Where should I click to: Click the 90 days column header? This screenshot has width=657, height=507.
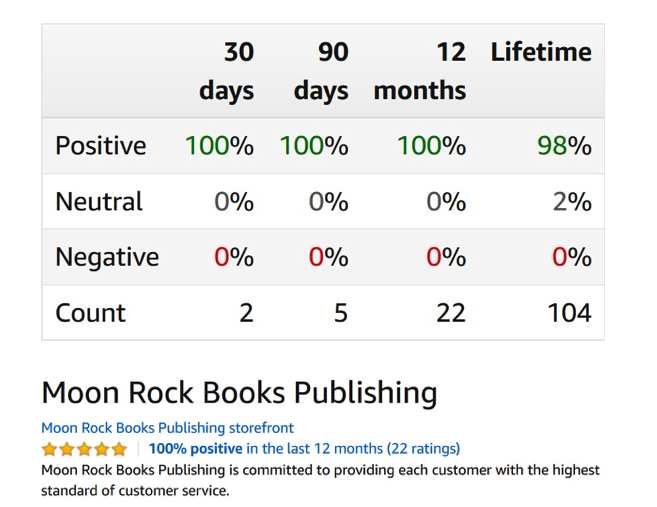tap(320, 71)
